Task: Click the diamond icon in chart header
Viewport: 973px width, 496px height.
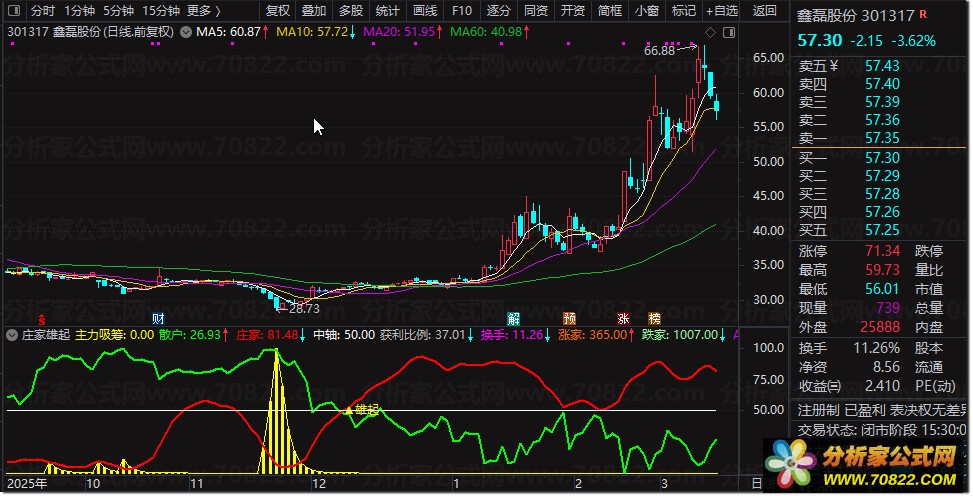Action: coord(711,32)
